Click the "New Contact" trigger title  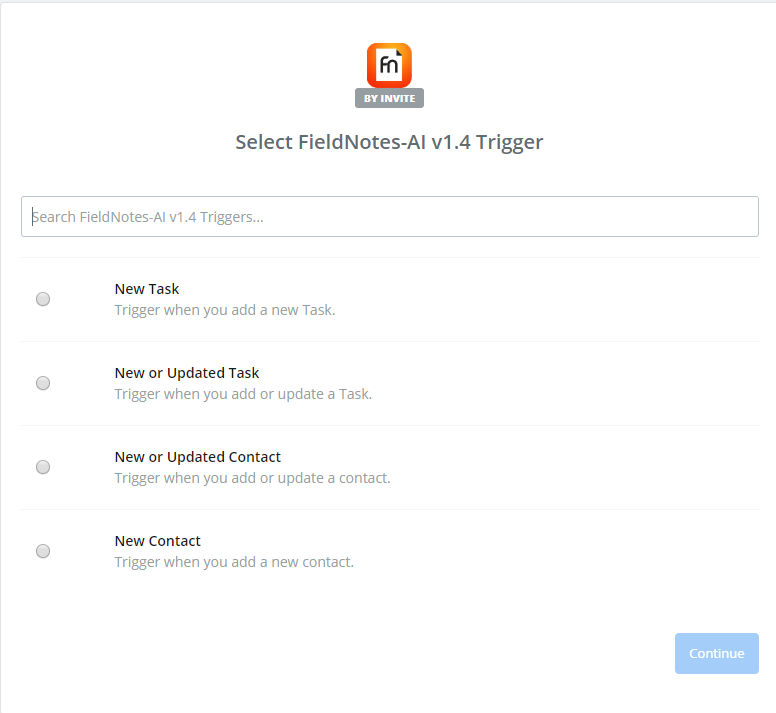157,541
